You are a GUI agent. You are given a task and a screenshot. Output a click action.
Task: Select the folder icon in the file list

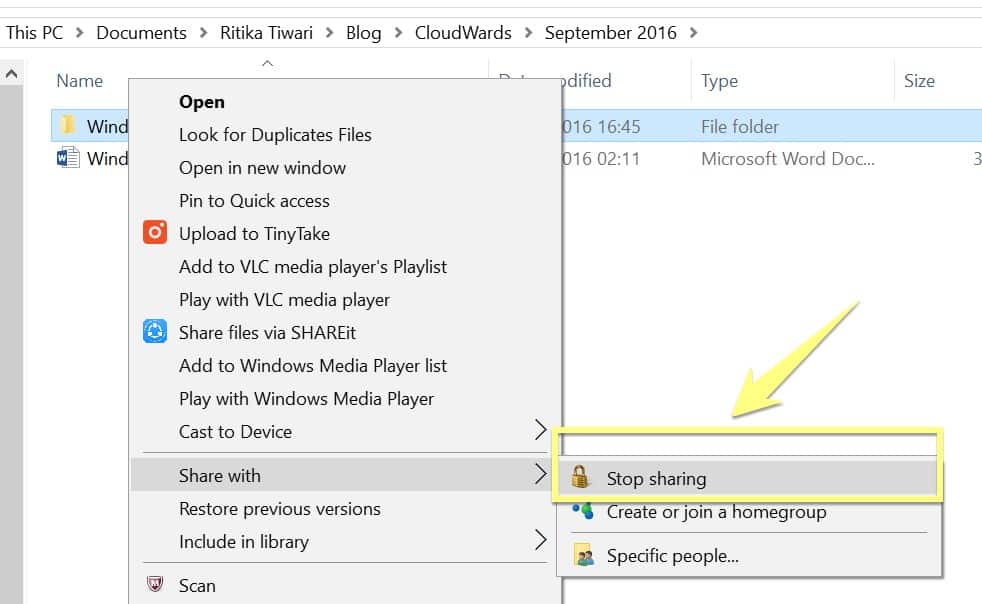click(x=68, y=125)
